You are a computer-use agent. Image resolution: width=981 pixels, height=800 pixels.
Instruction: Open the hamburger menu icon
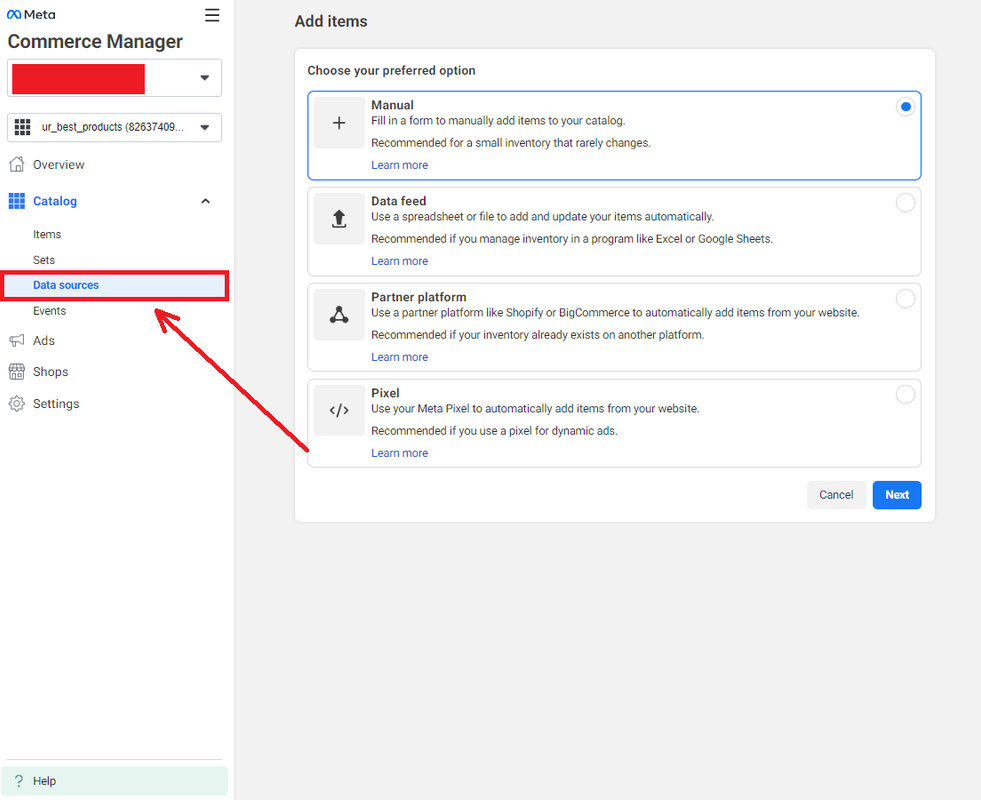[x=212, y=15]
